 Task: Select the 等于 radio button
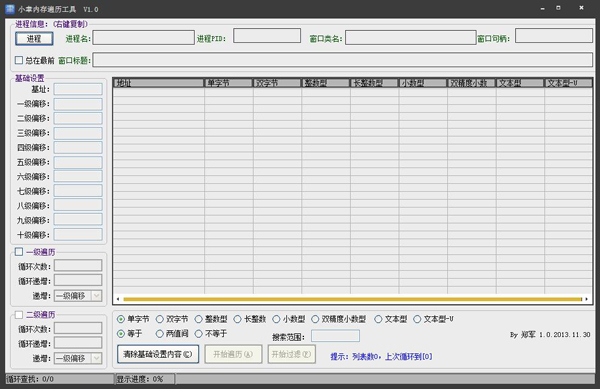coord(121,334)
